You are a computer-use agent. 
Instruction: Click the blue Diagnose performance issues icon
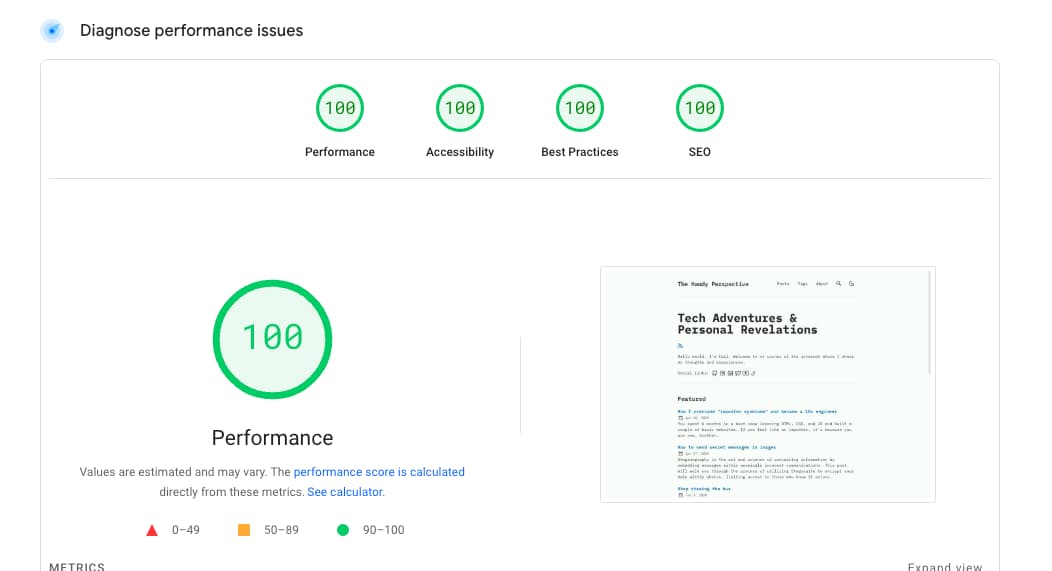(52, 30)
